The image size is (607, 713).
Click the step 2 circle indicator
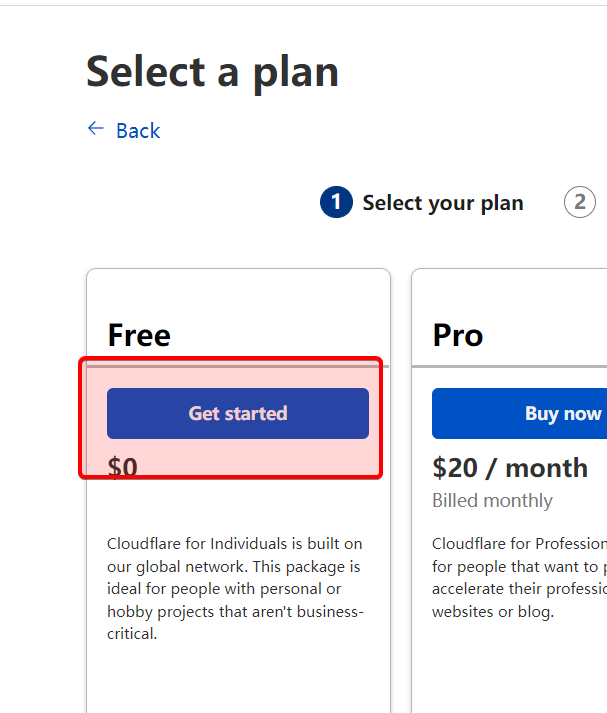click(579, 203)
